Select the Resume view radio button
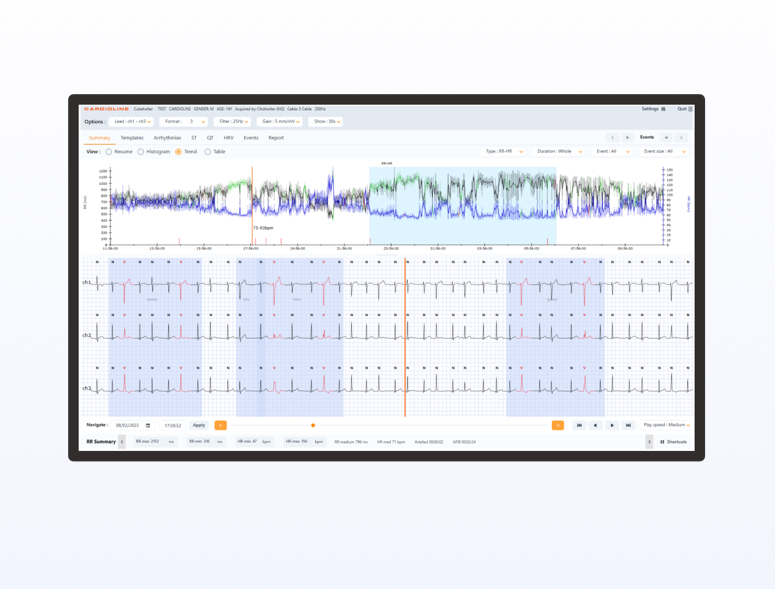Image resolution: width=775 pixels, height=589 pixels. click(109, 152)
